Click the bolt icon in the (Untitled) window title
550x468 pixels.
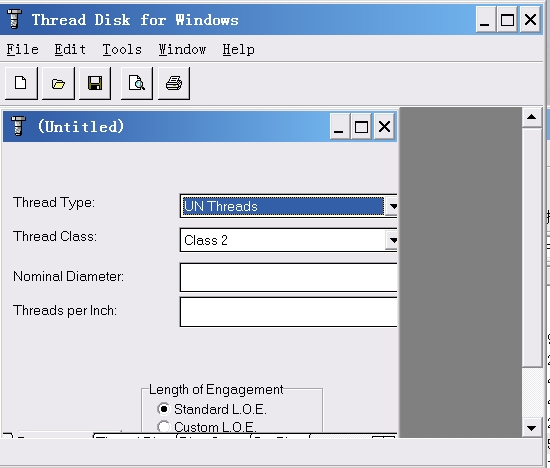click(x=18, y=126)
